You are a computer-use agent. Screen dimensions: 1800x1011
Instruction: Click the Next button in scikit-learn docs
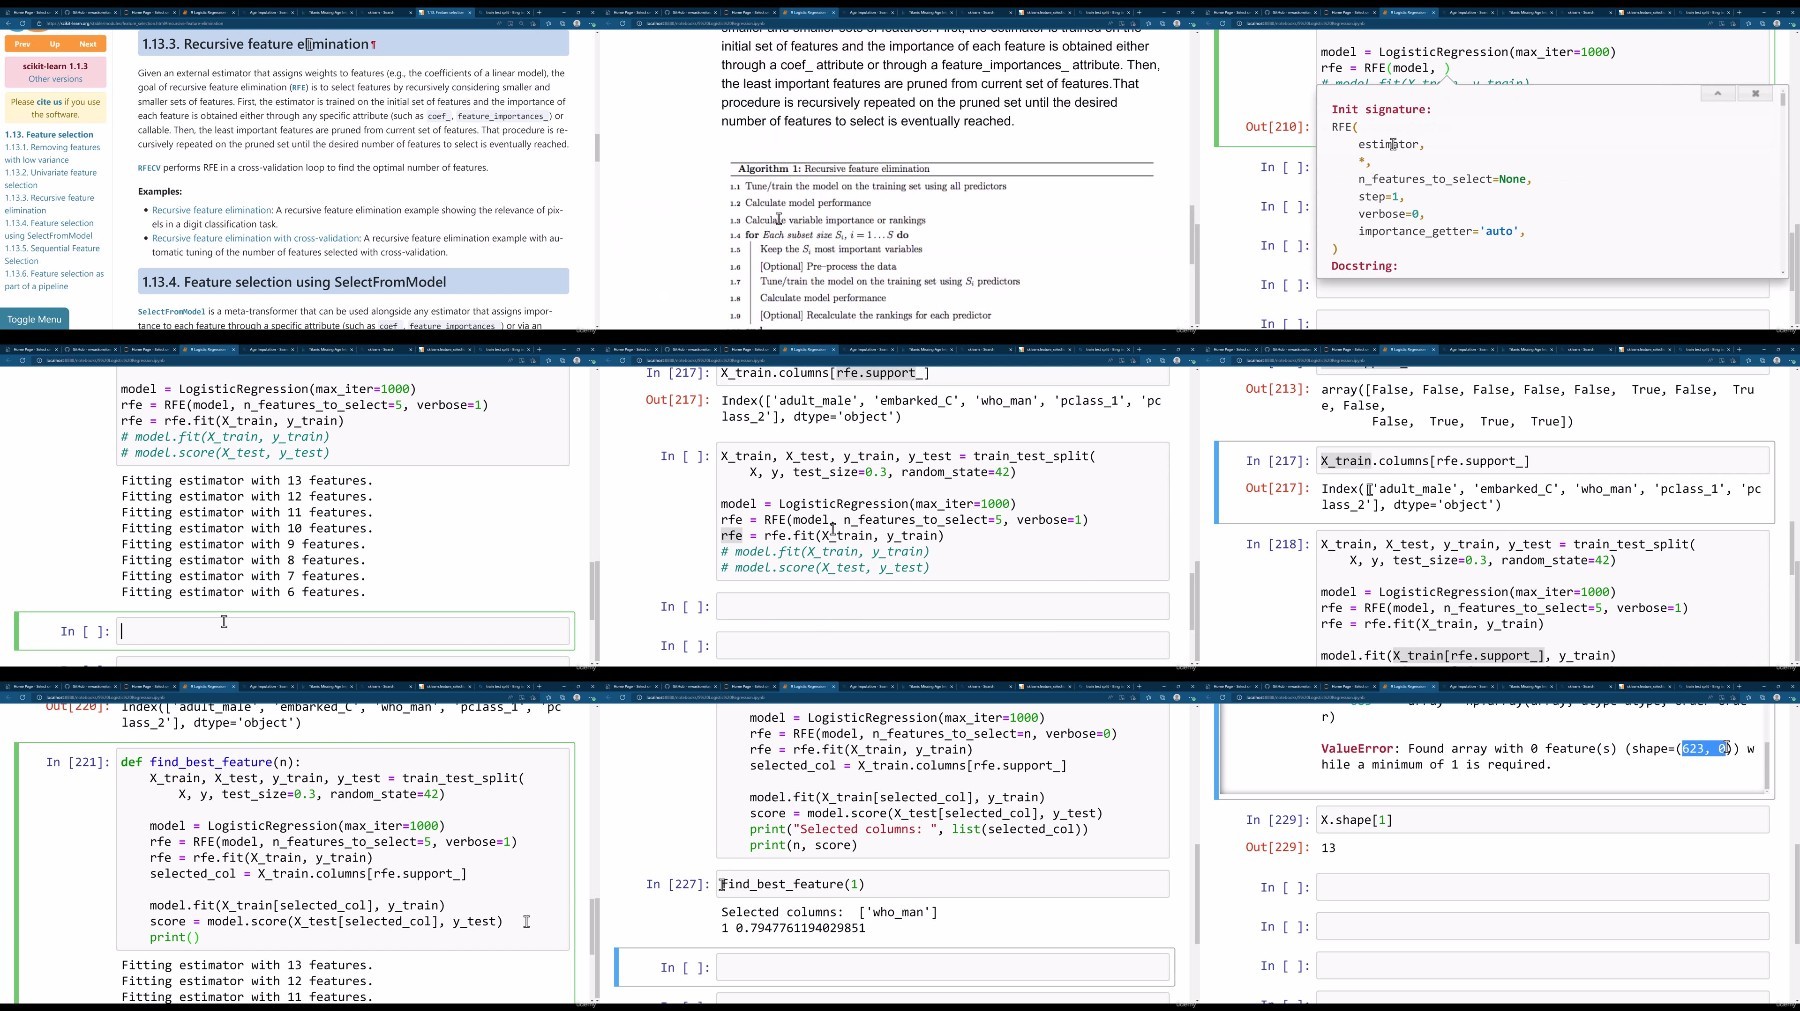pyautogui.click(x=88, y=44)
